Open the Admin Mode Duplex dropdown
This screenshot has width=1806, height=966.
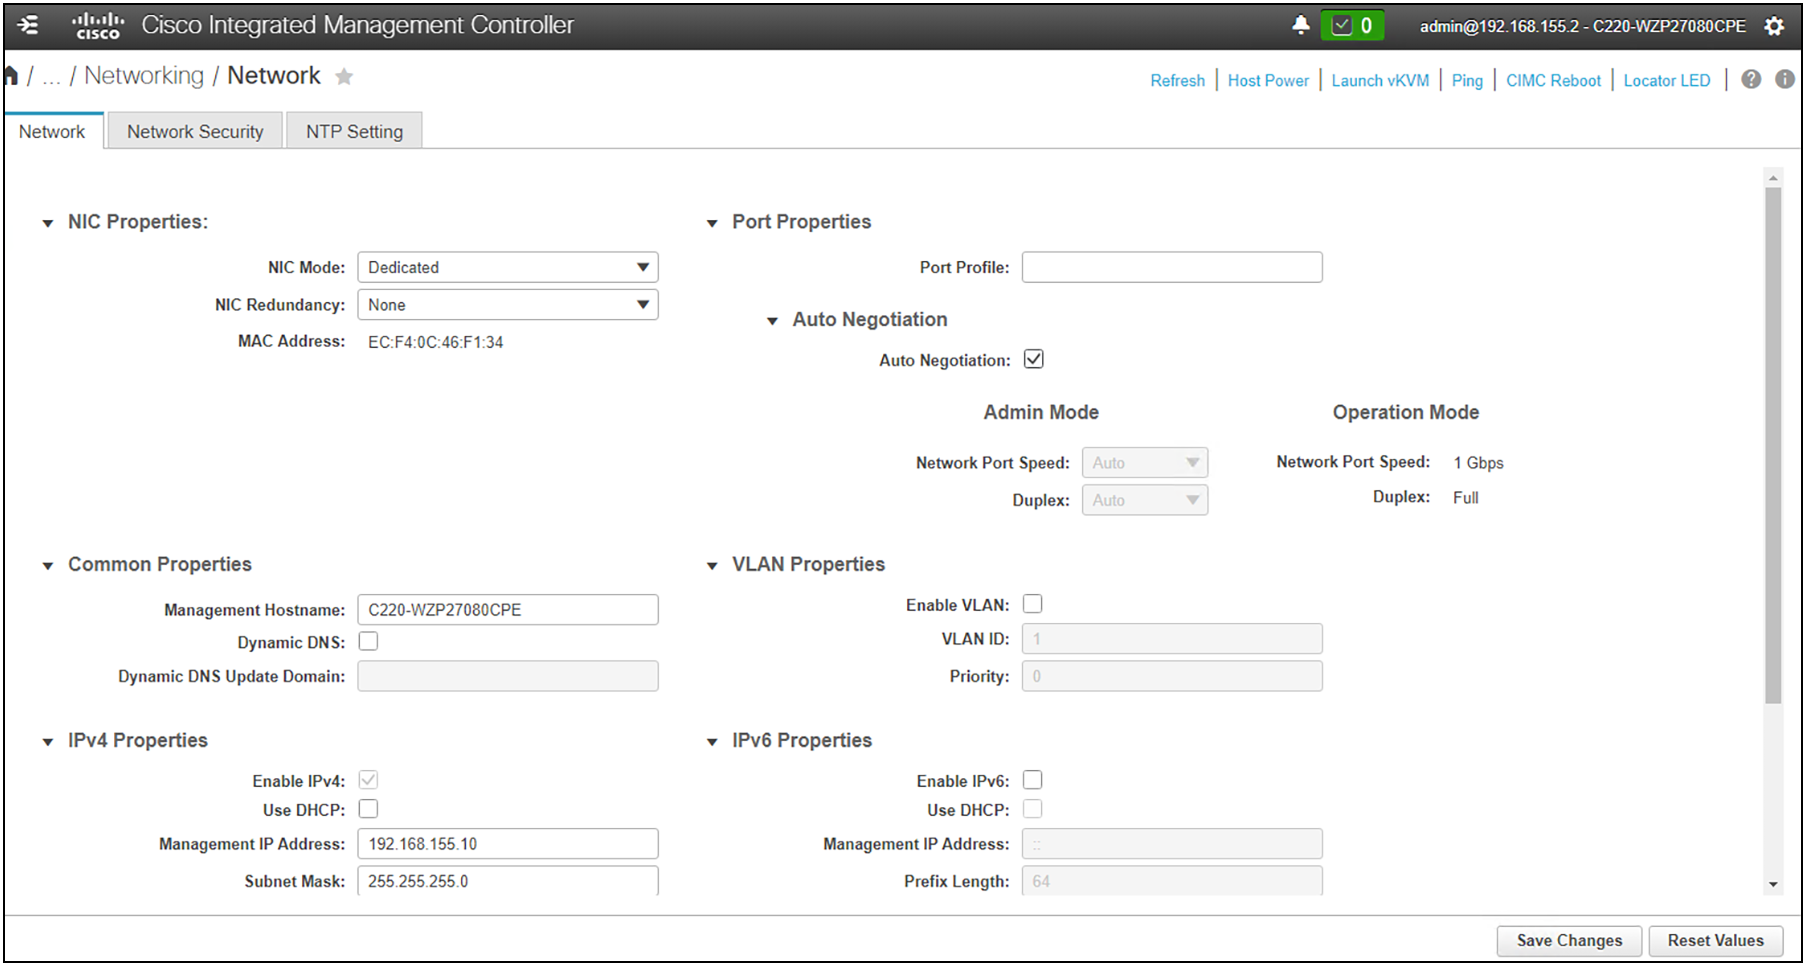pyautogui.click(x=1145, y=500)
